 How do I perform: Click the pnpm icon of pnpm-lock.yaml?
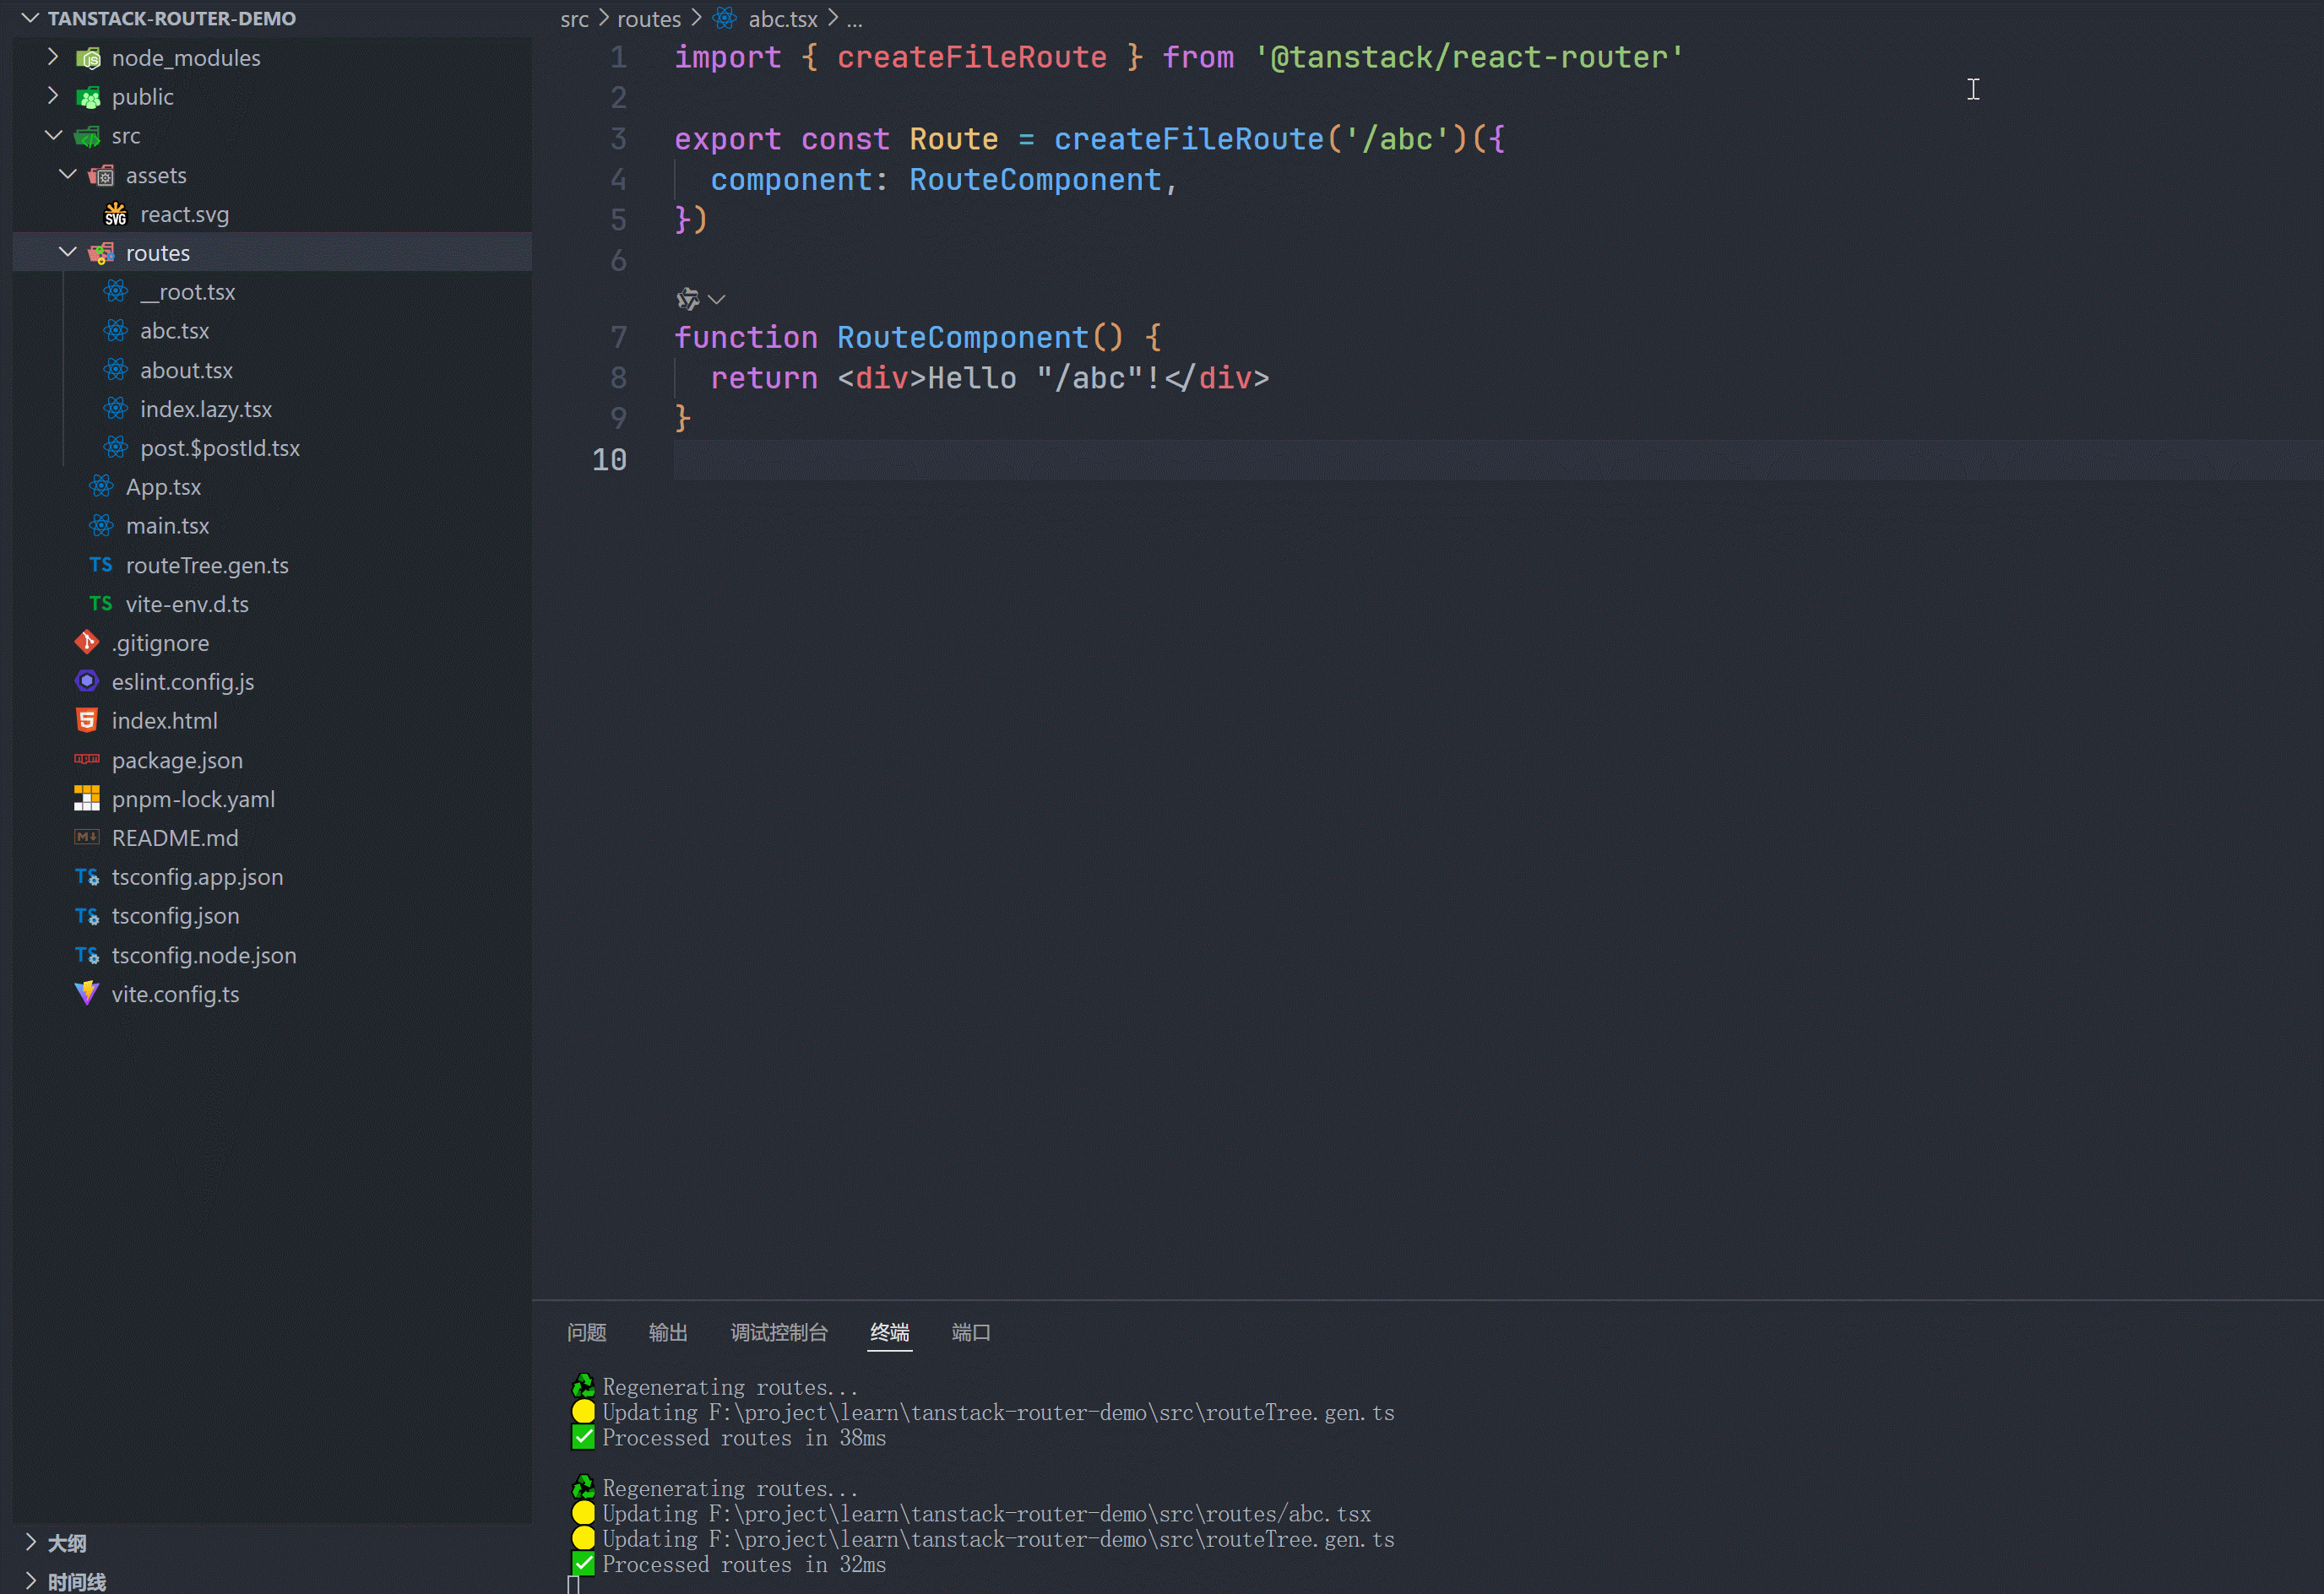tap(87, 798)
